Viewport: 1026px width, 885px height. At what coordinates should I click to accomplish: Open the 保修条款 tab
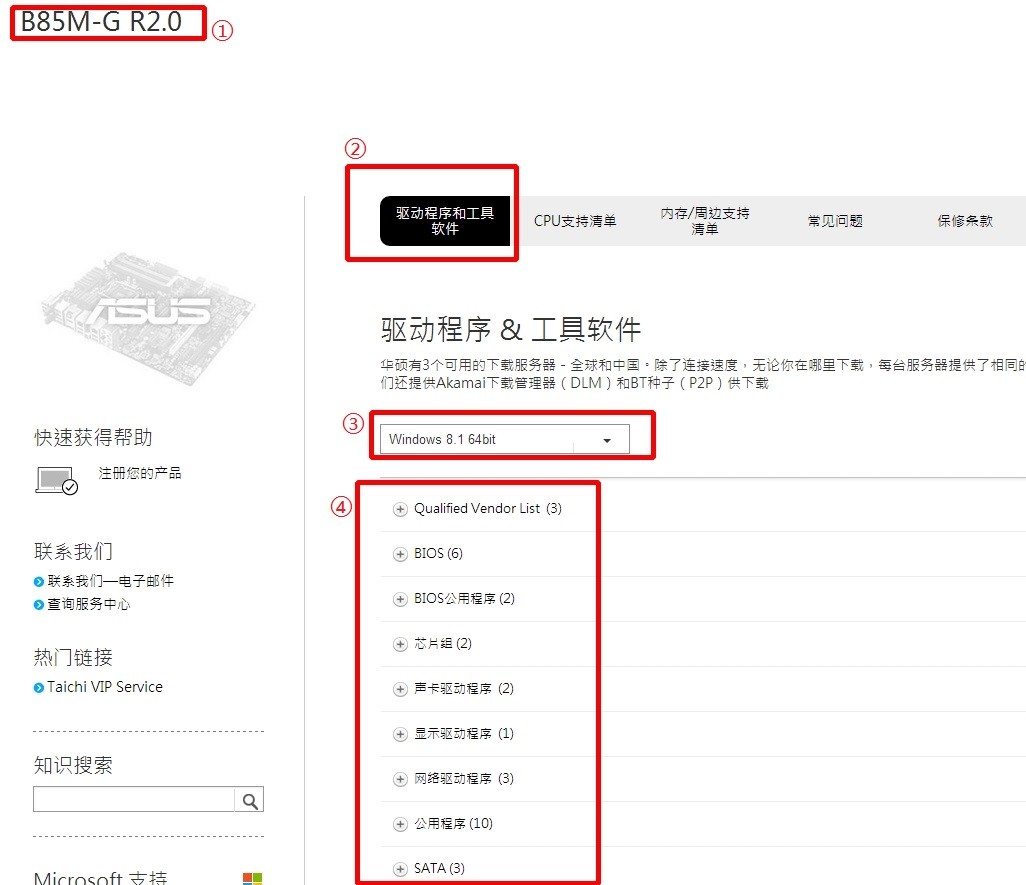point(965,221)
